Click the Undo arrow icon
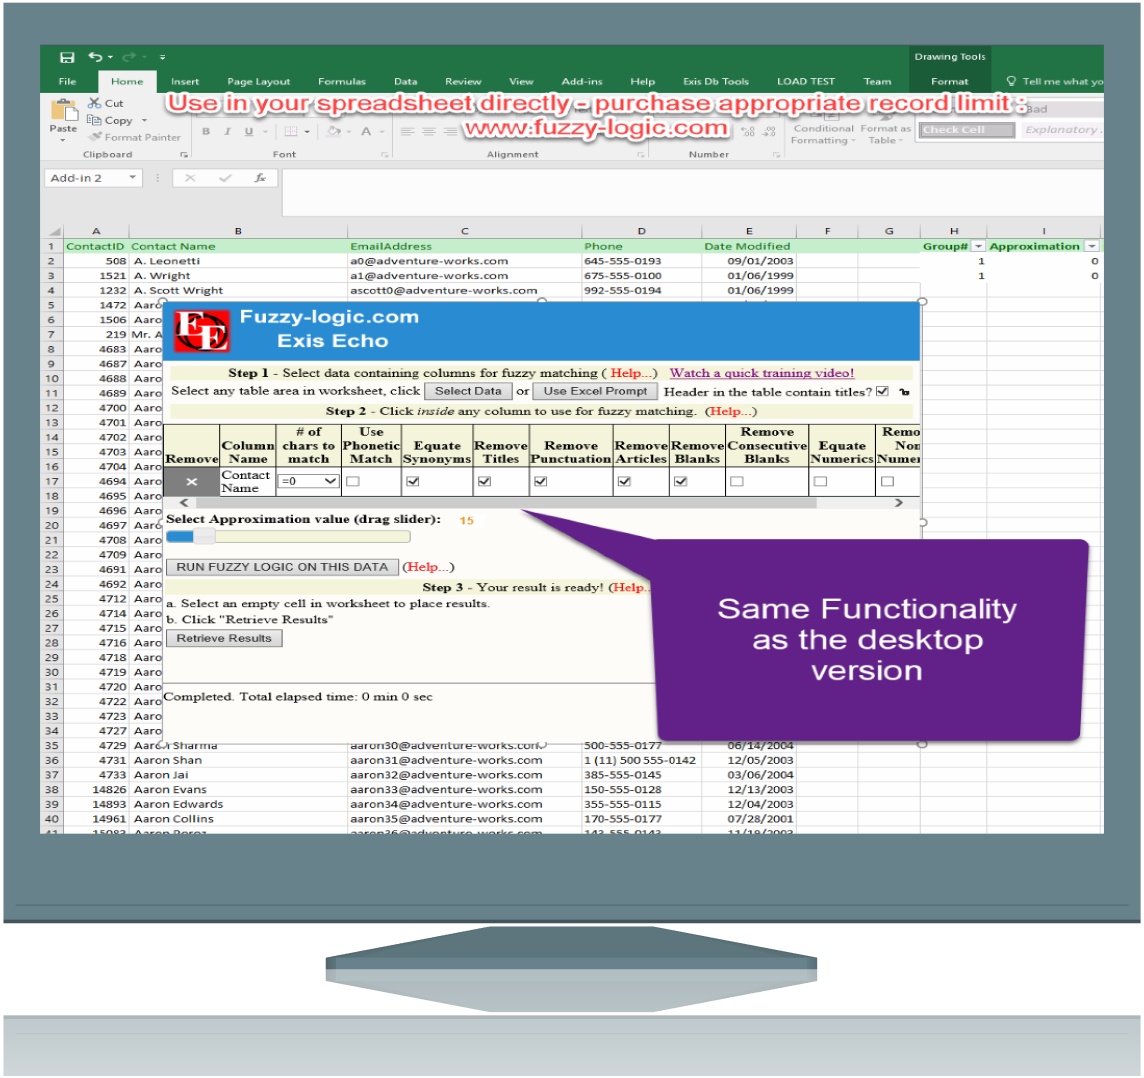The height and width of the screenshot is (1078, 1144). click(96, 57)
